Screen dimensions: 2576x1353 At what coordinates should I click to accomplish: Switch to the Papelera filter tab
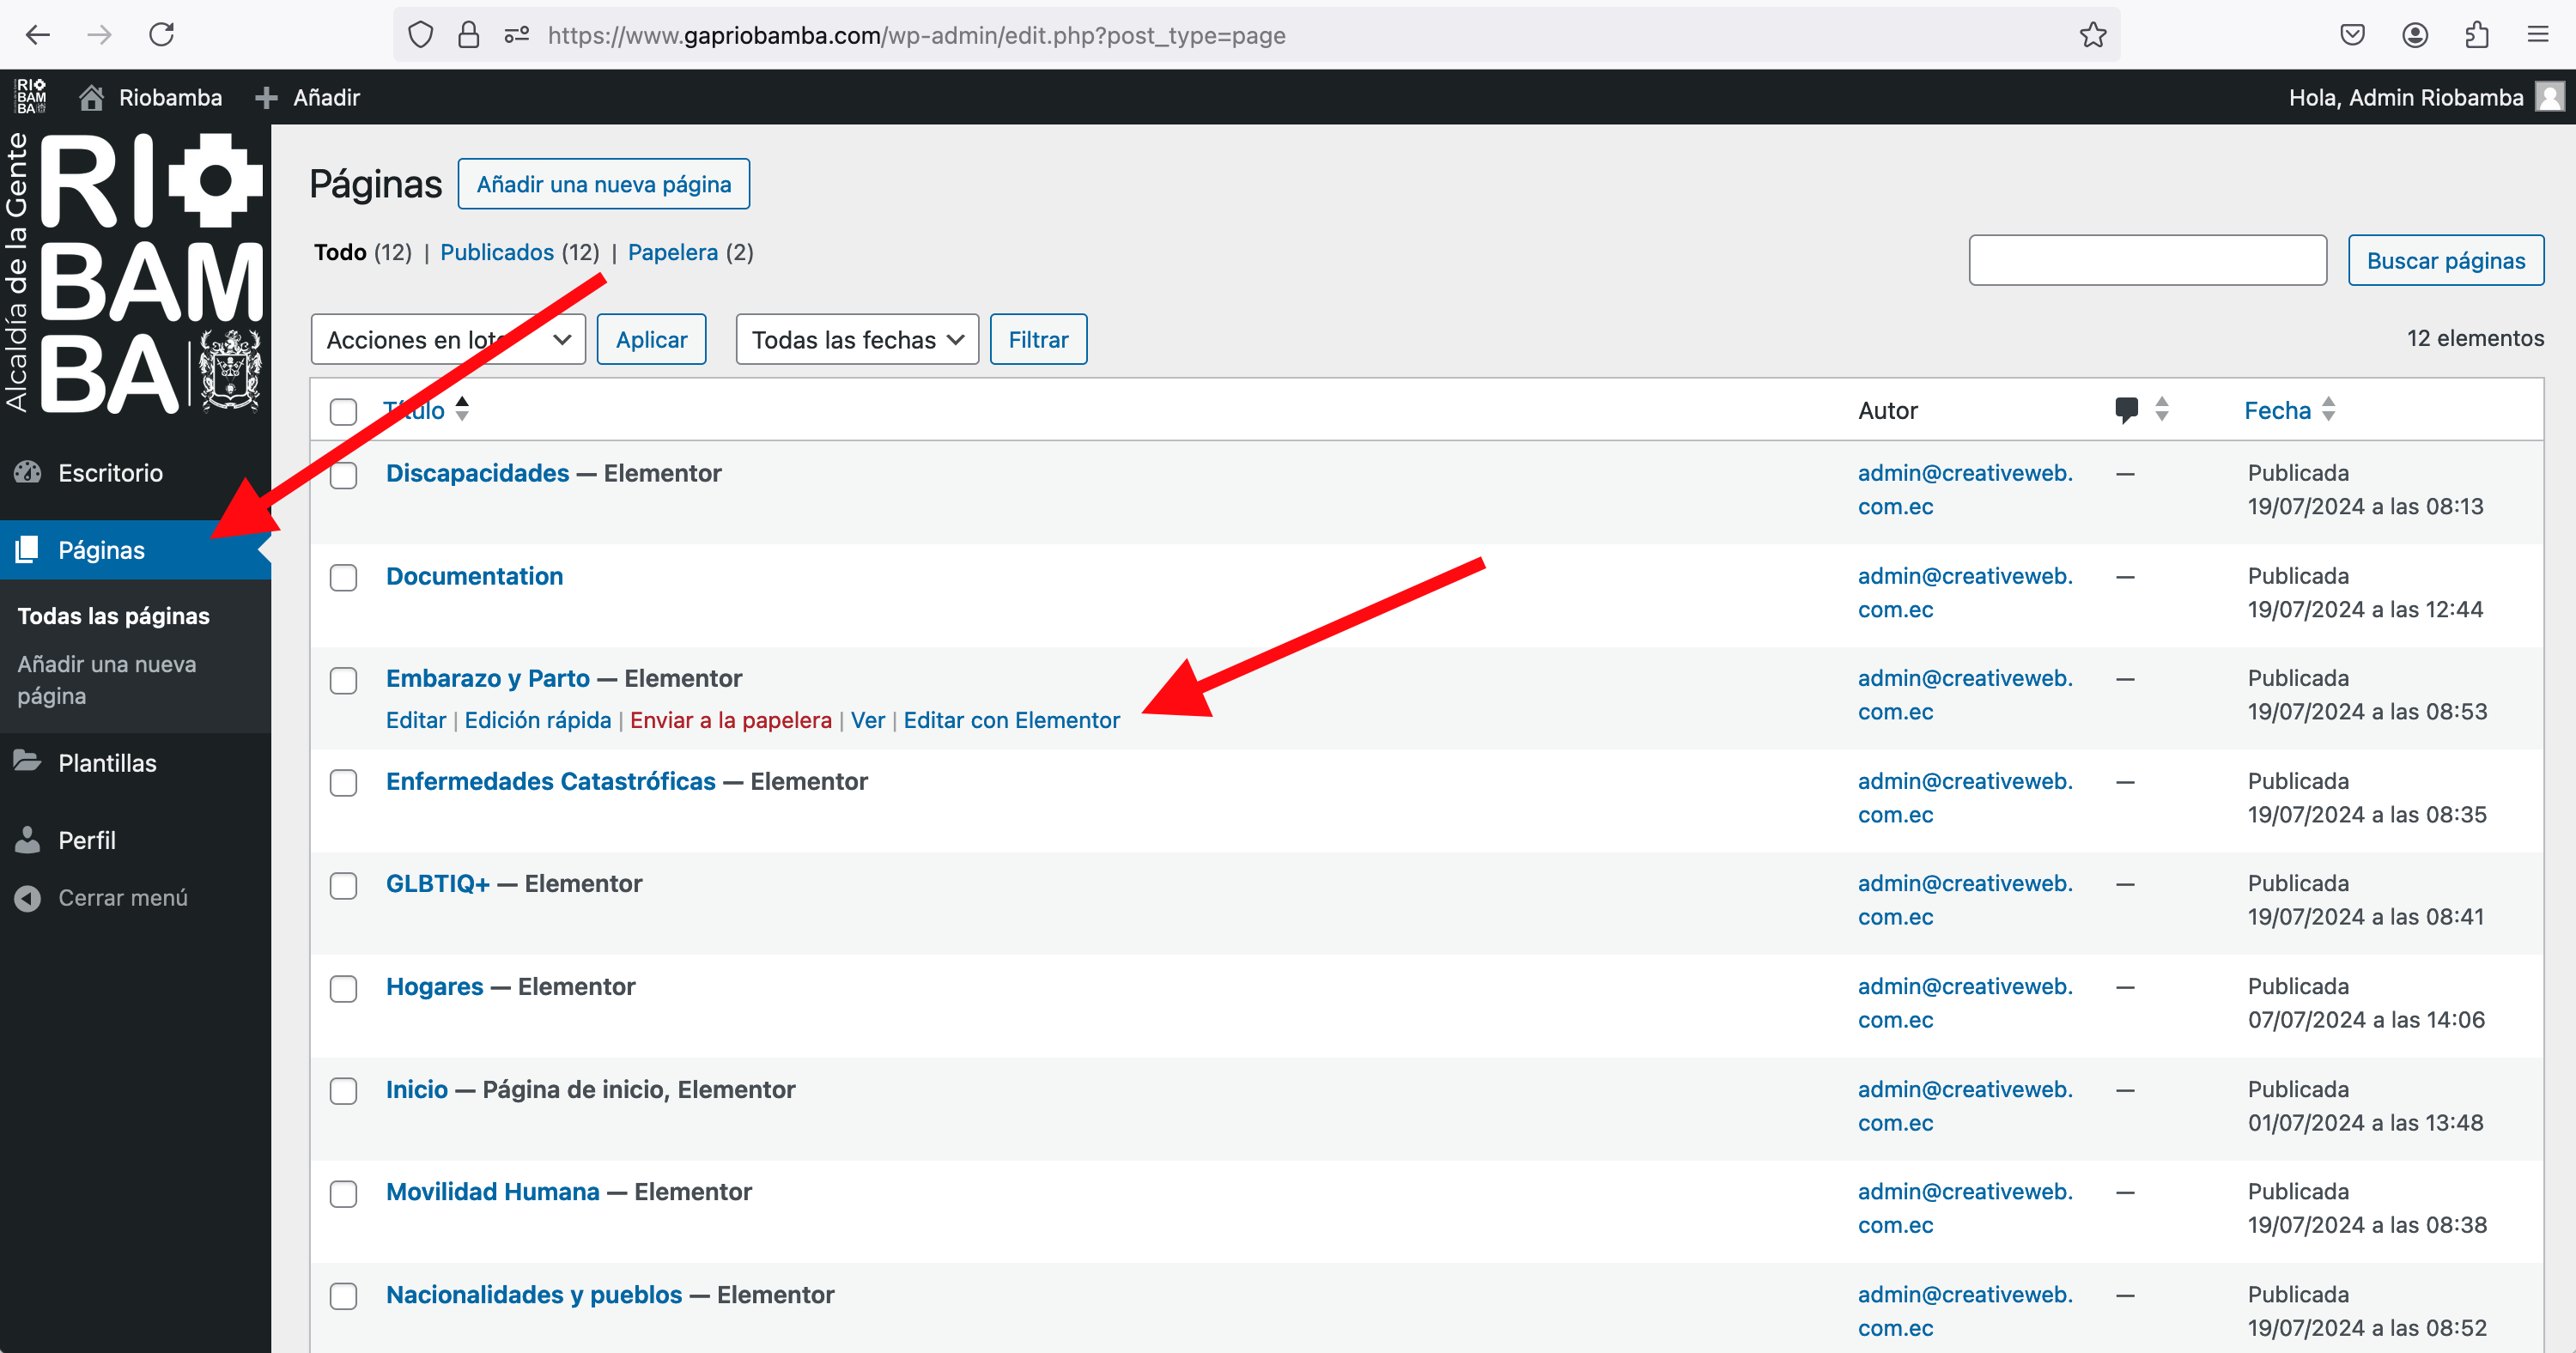tap(672, 252)
